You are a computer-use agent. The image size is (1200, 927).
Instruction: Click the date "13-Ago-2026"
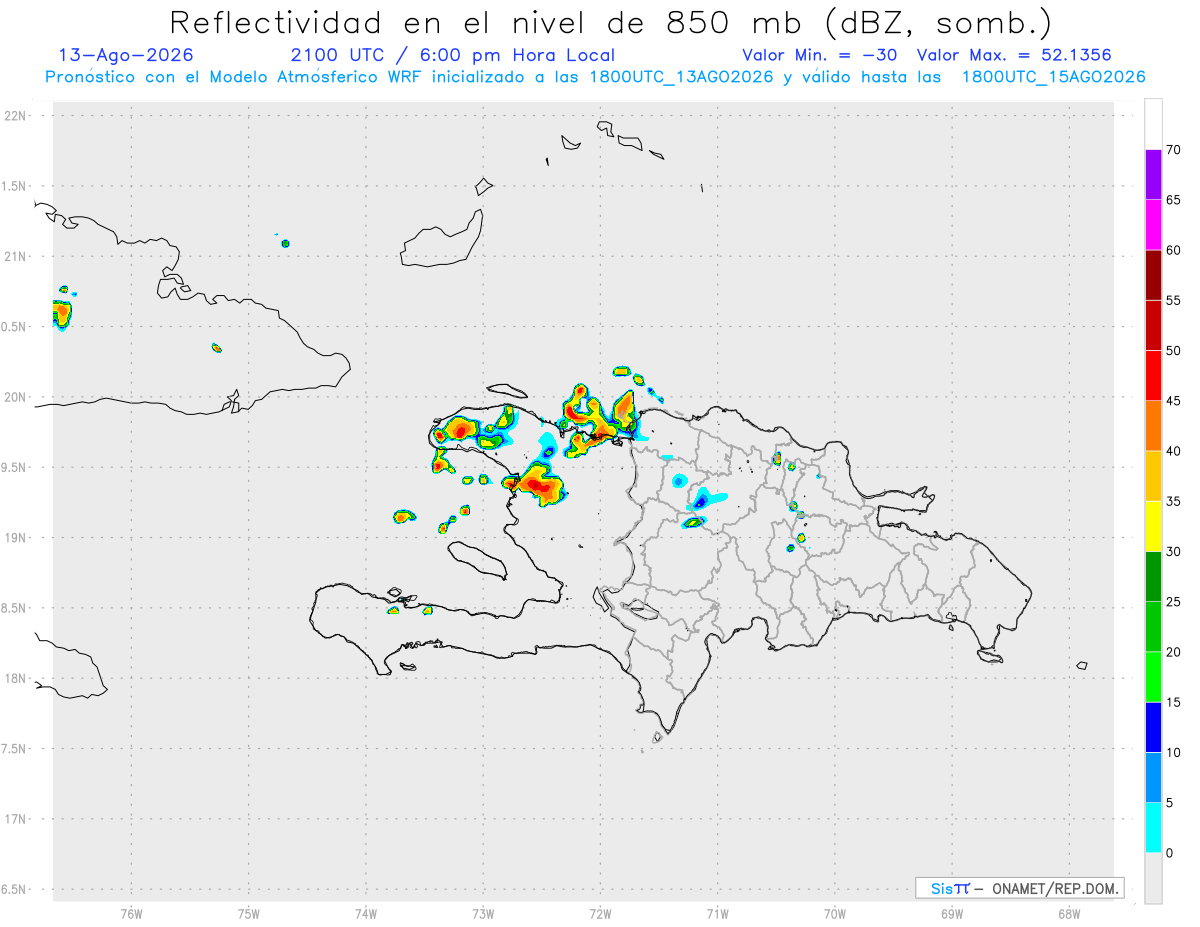126,55
